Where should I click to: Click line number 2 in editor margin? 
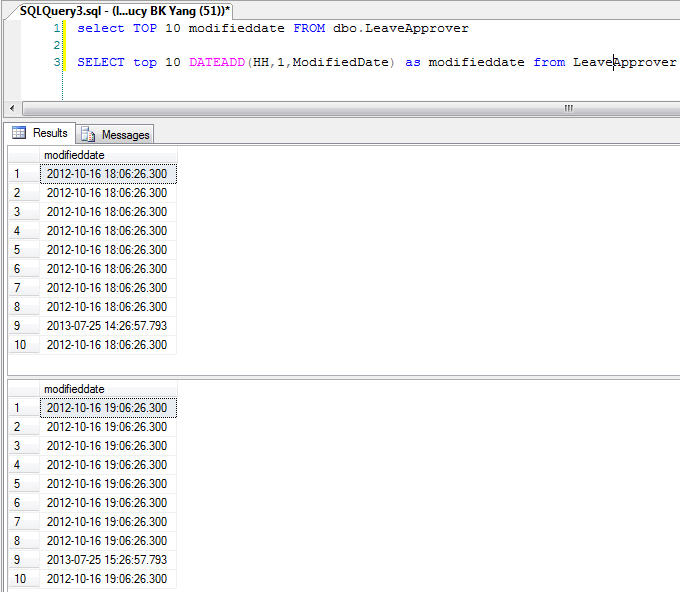pos(56,45)
